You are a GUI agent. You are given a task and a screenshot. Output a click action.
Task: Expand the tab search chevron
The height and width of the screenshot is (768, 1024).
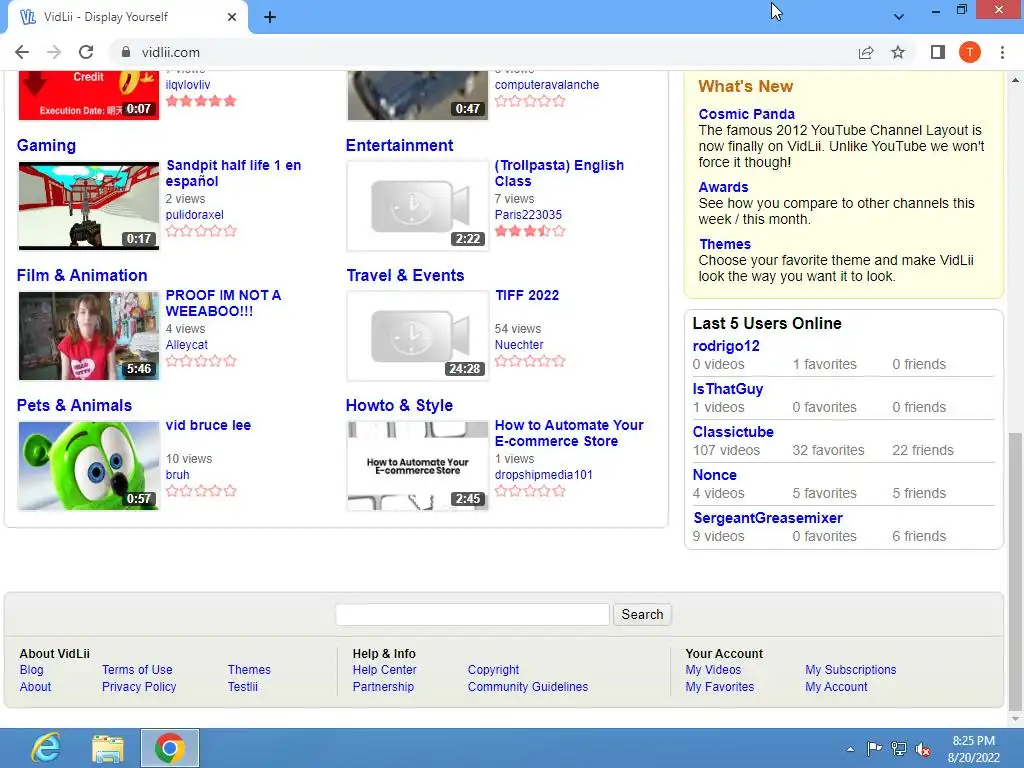coord(899,17)
